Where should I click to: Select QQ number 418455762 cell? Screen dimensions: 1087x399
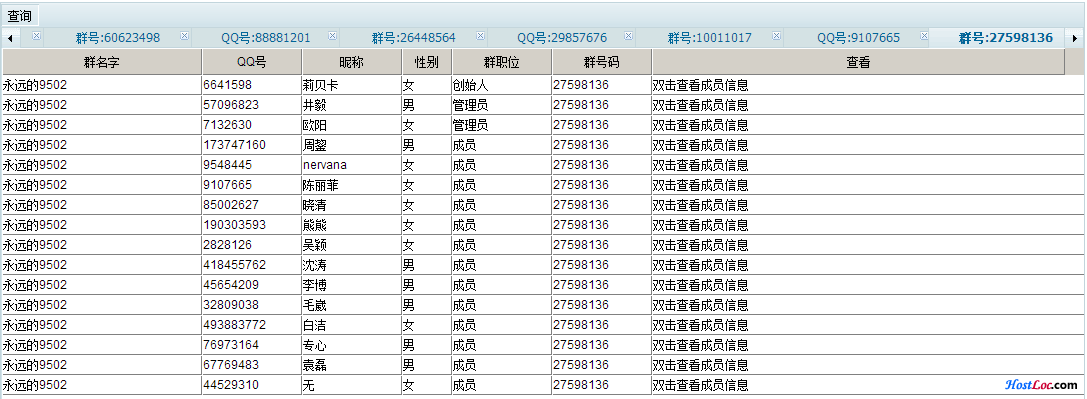(252, 265)
